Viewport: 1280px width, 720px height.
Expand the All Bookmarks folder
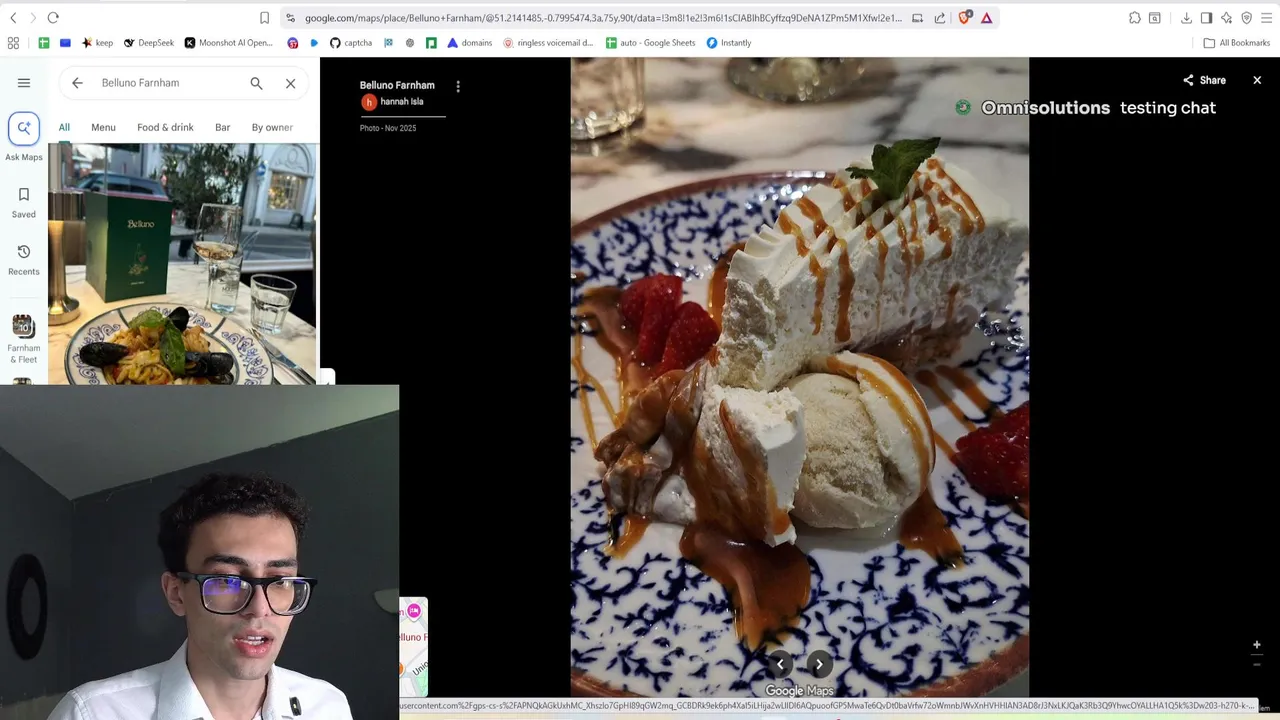(1236, 43)
